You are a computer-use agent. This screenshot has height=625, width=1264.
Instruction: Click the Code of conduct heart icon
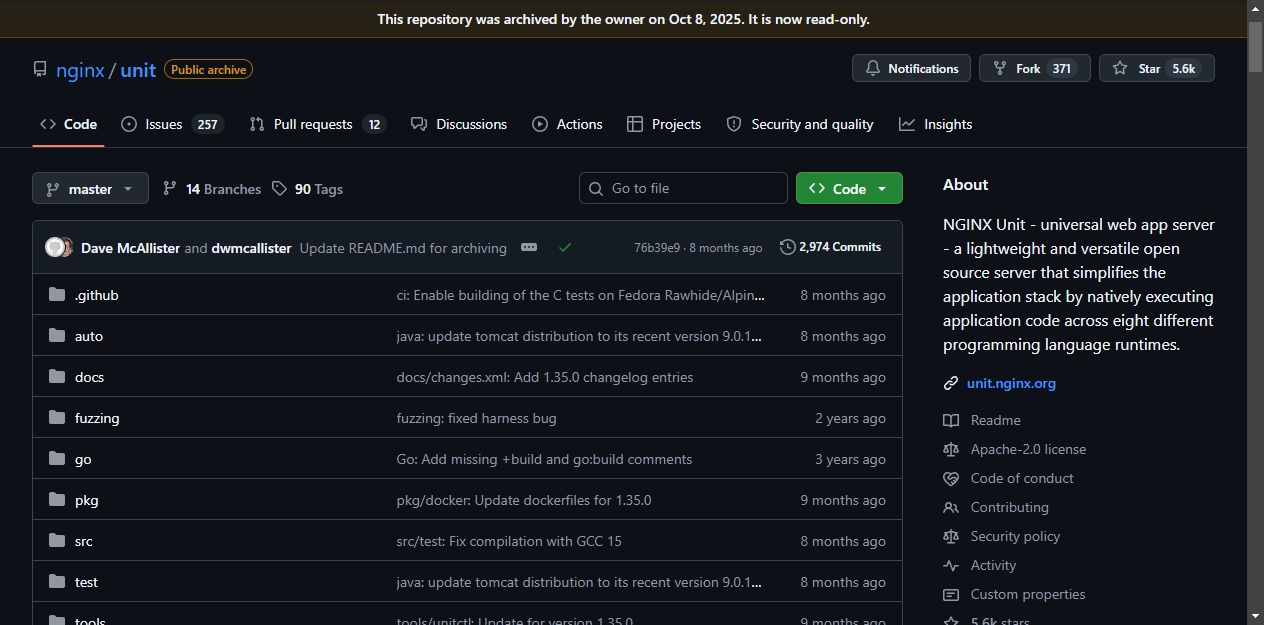coord(951,478)
